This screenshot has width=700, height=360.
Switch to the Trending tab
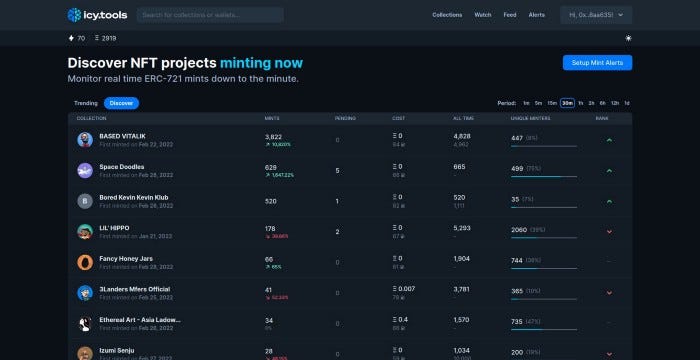[86, 103]
